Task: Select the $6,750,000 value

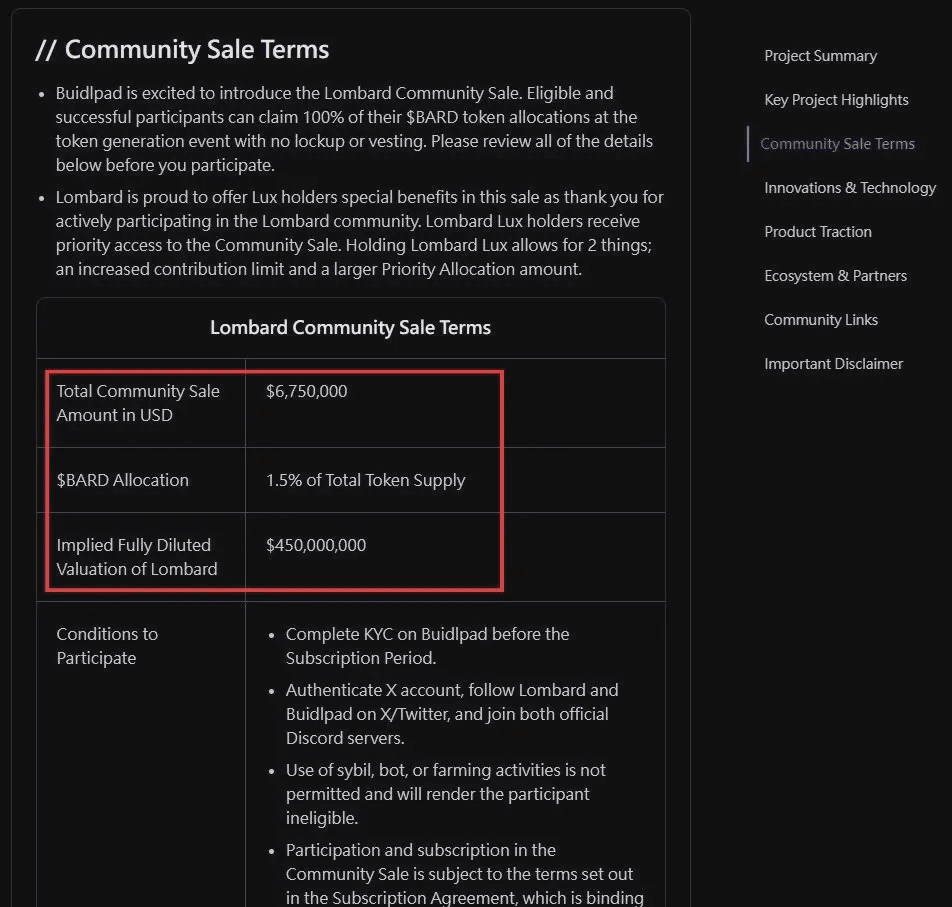Action: pos(307,391)
